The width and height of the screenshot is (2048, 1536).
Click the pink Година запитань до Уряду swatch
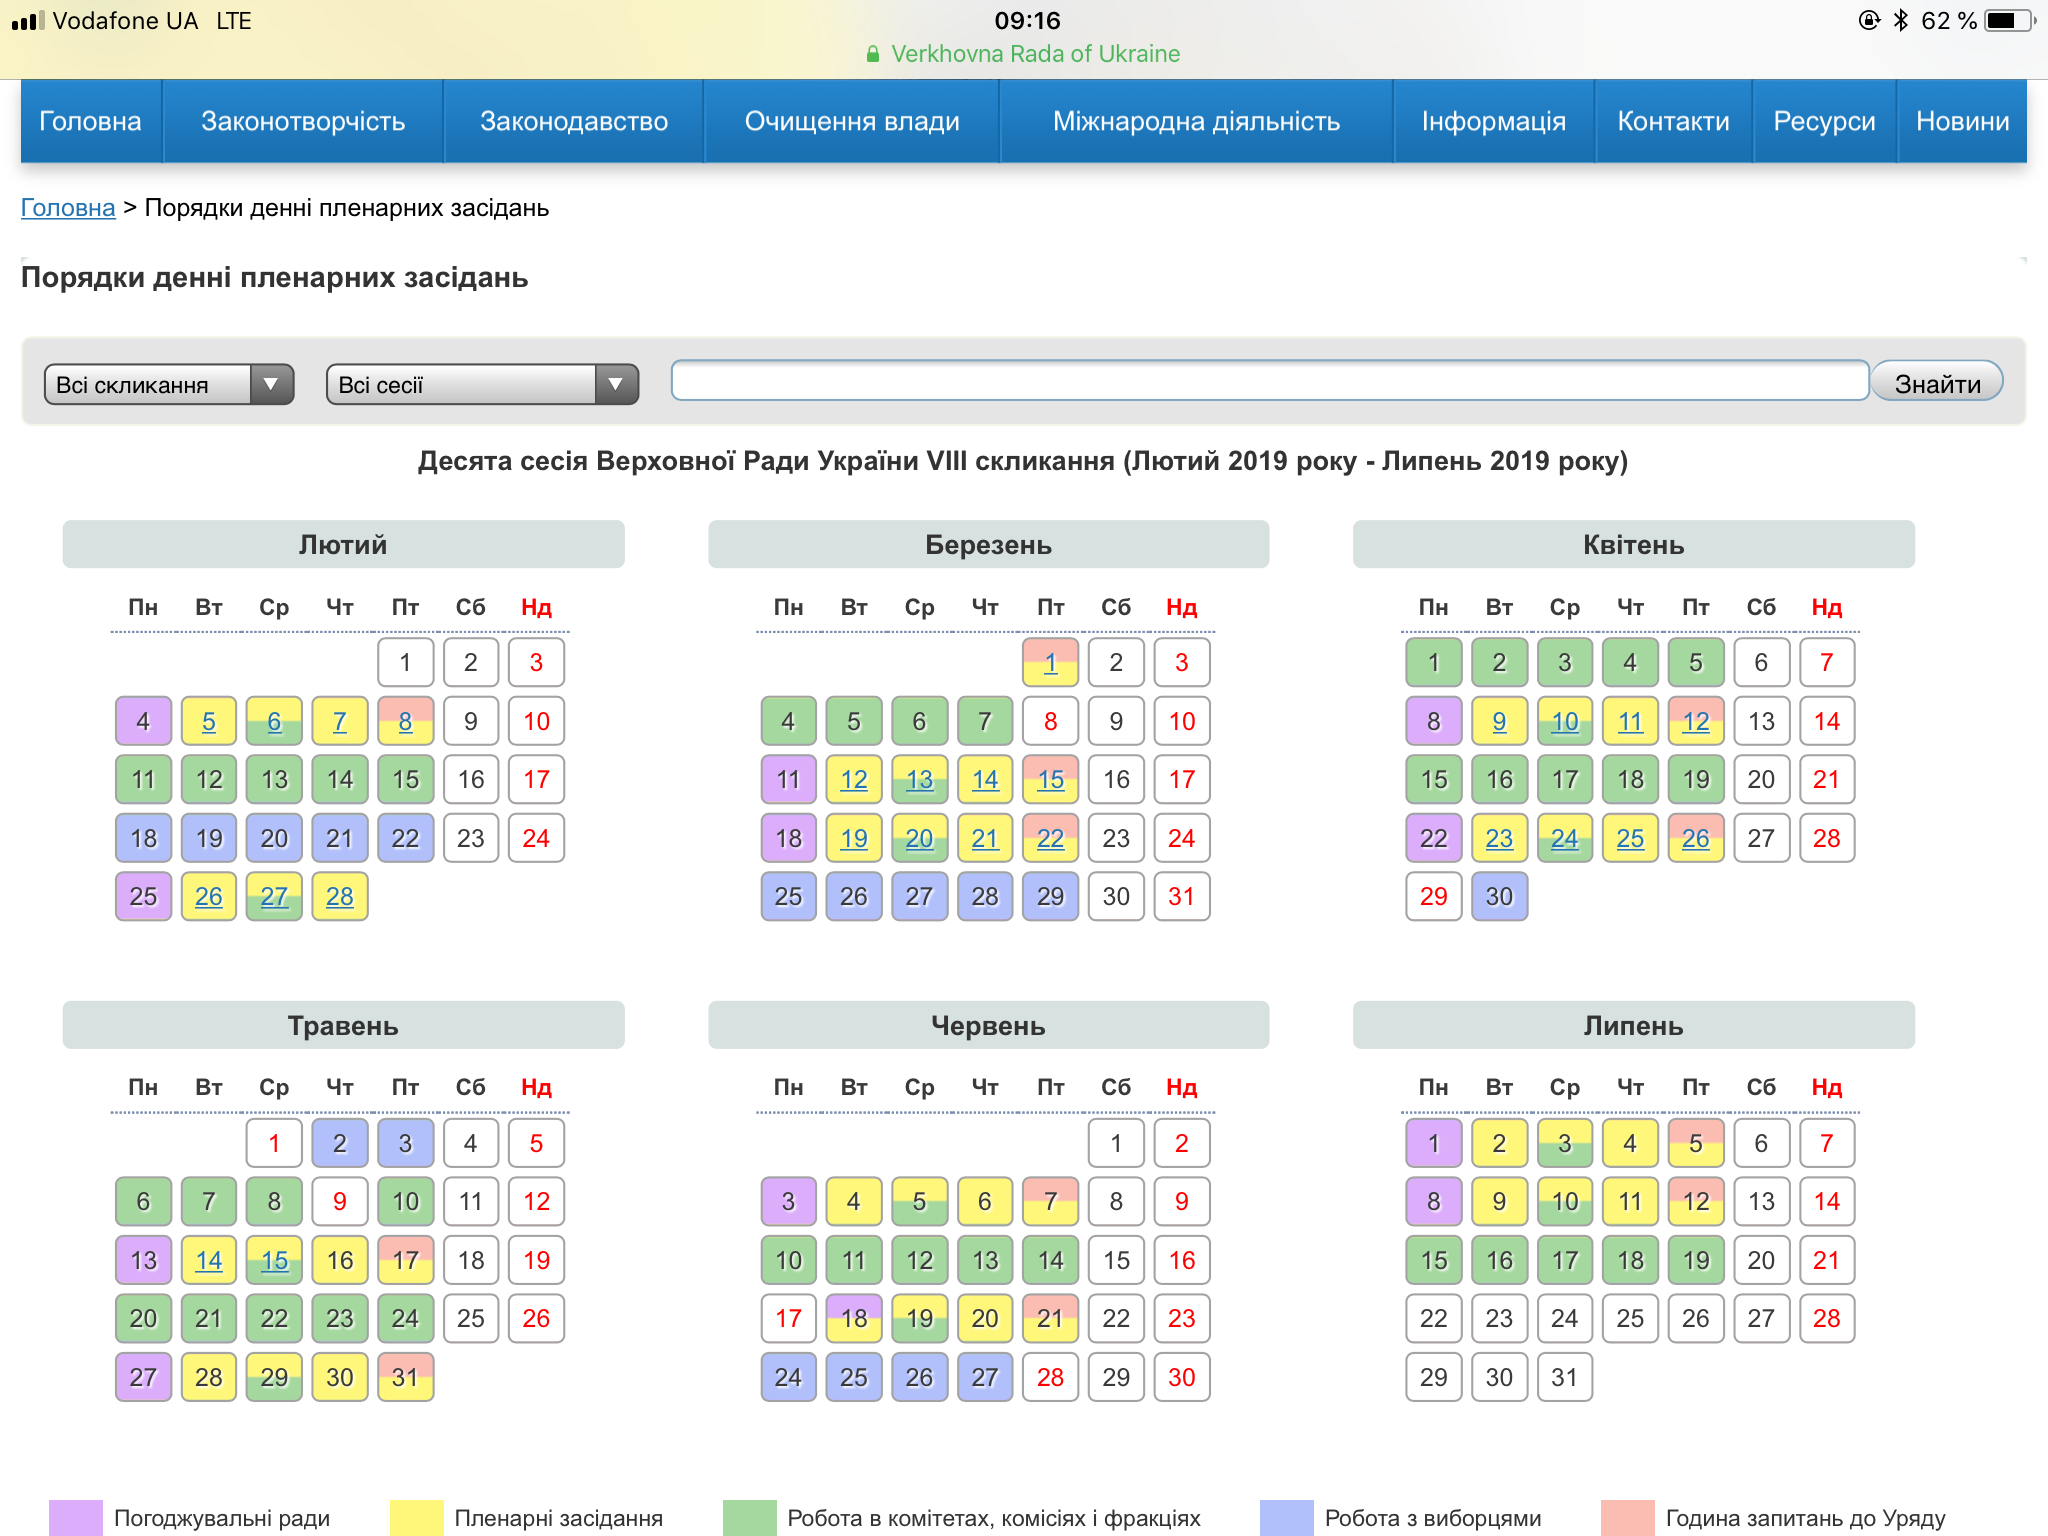coord(1627,1517)
